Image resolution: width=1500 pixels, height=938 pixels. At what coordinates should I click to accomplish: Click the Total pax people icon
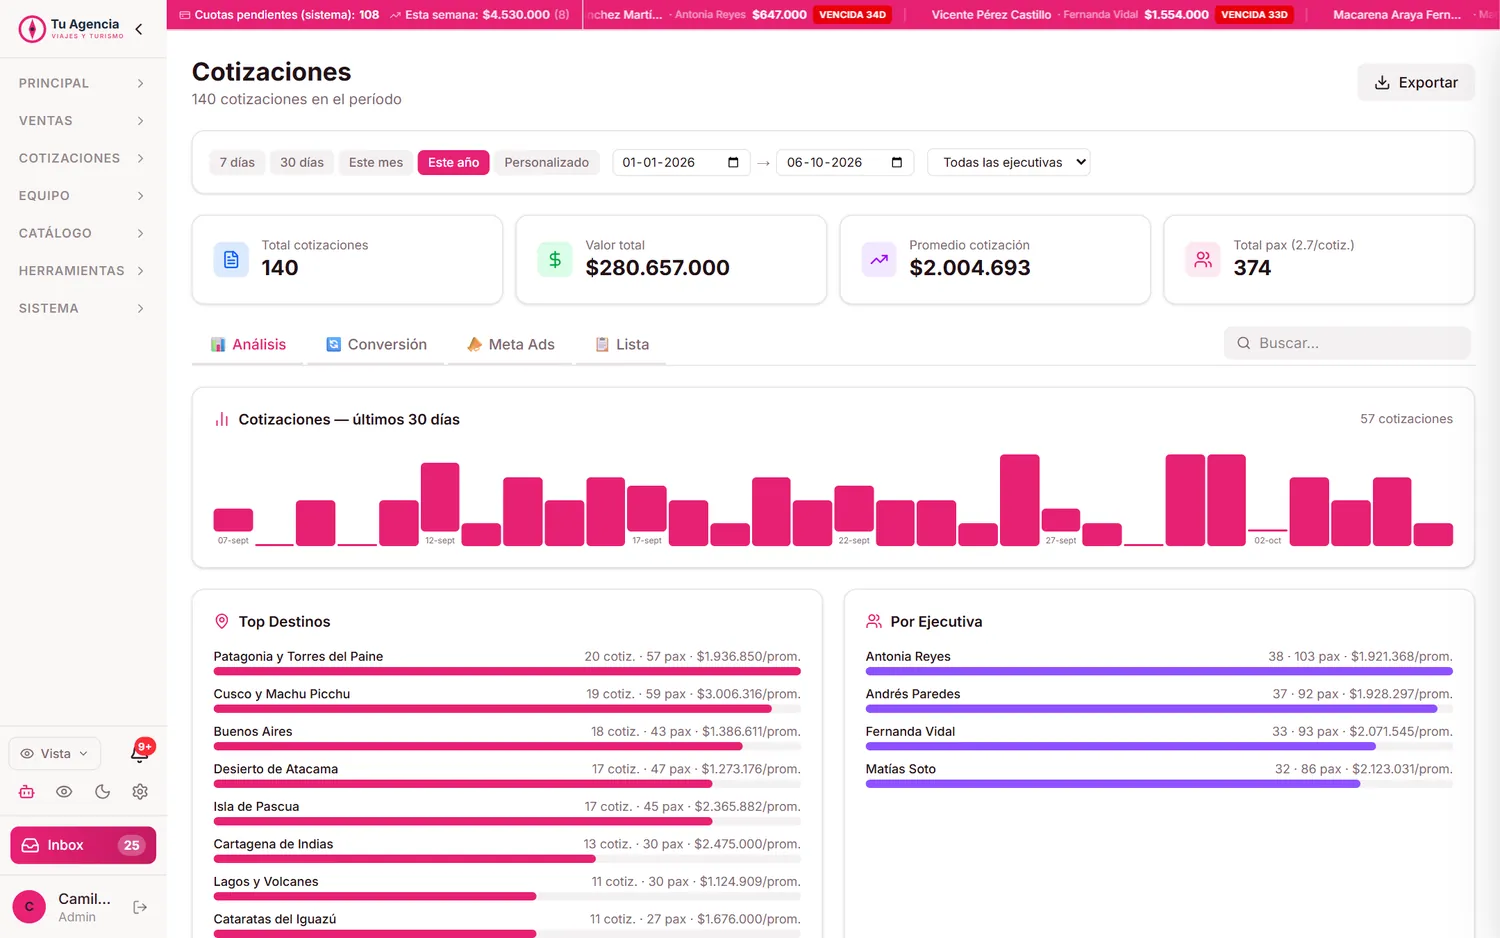(1203, 259)
